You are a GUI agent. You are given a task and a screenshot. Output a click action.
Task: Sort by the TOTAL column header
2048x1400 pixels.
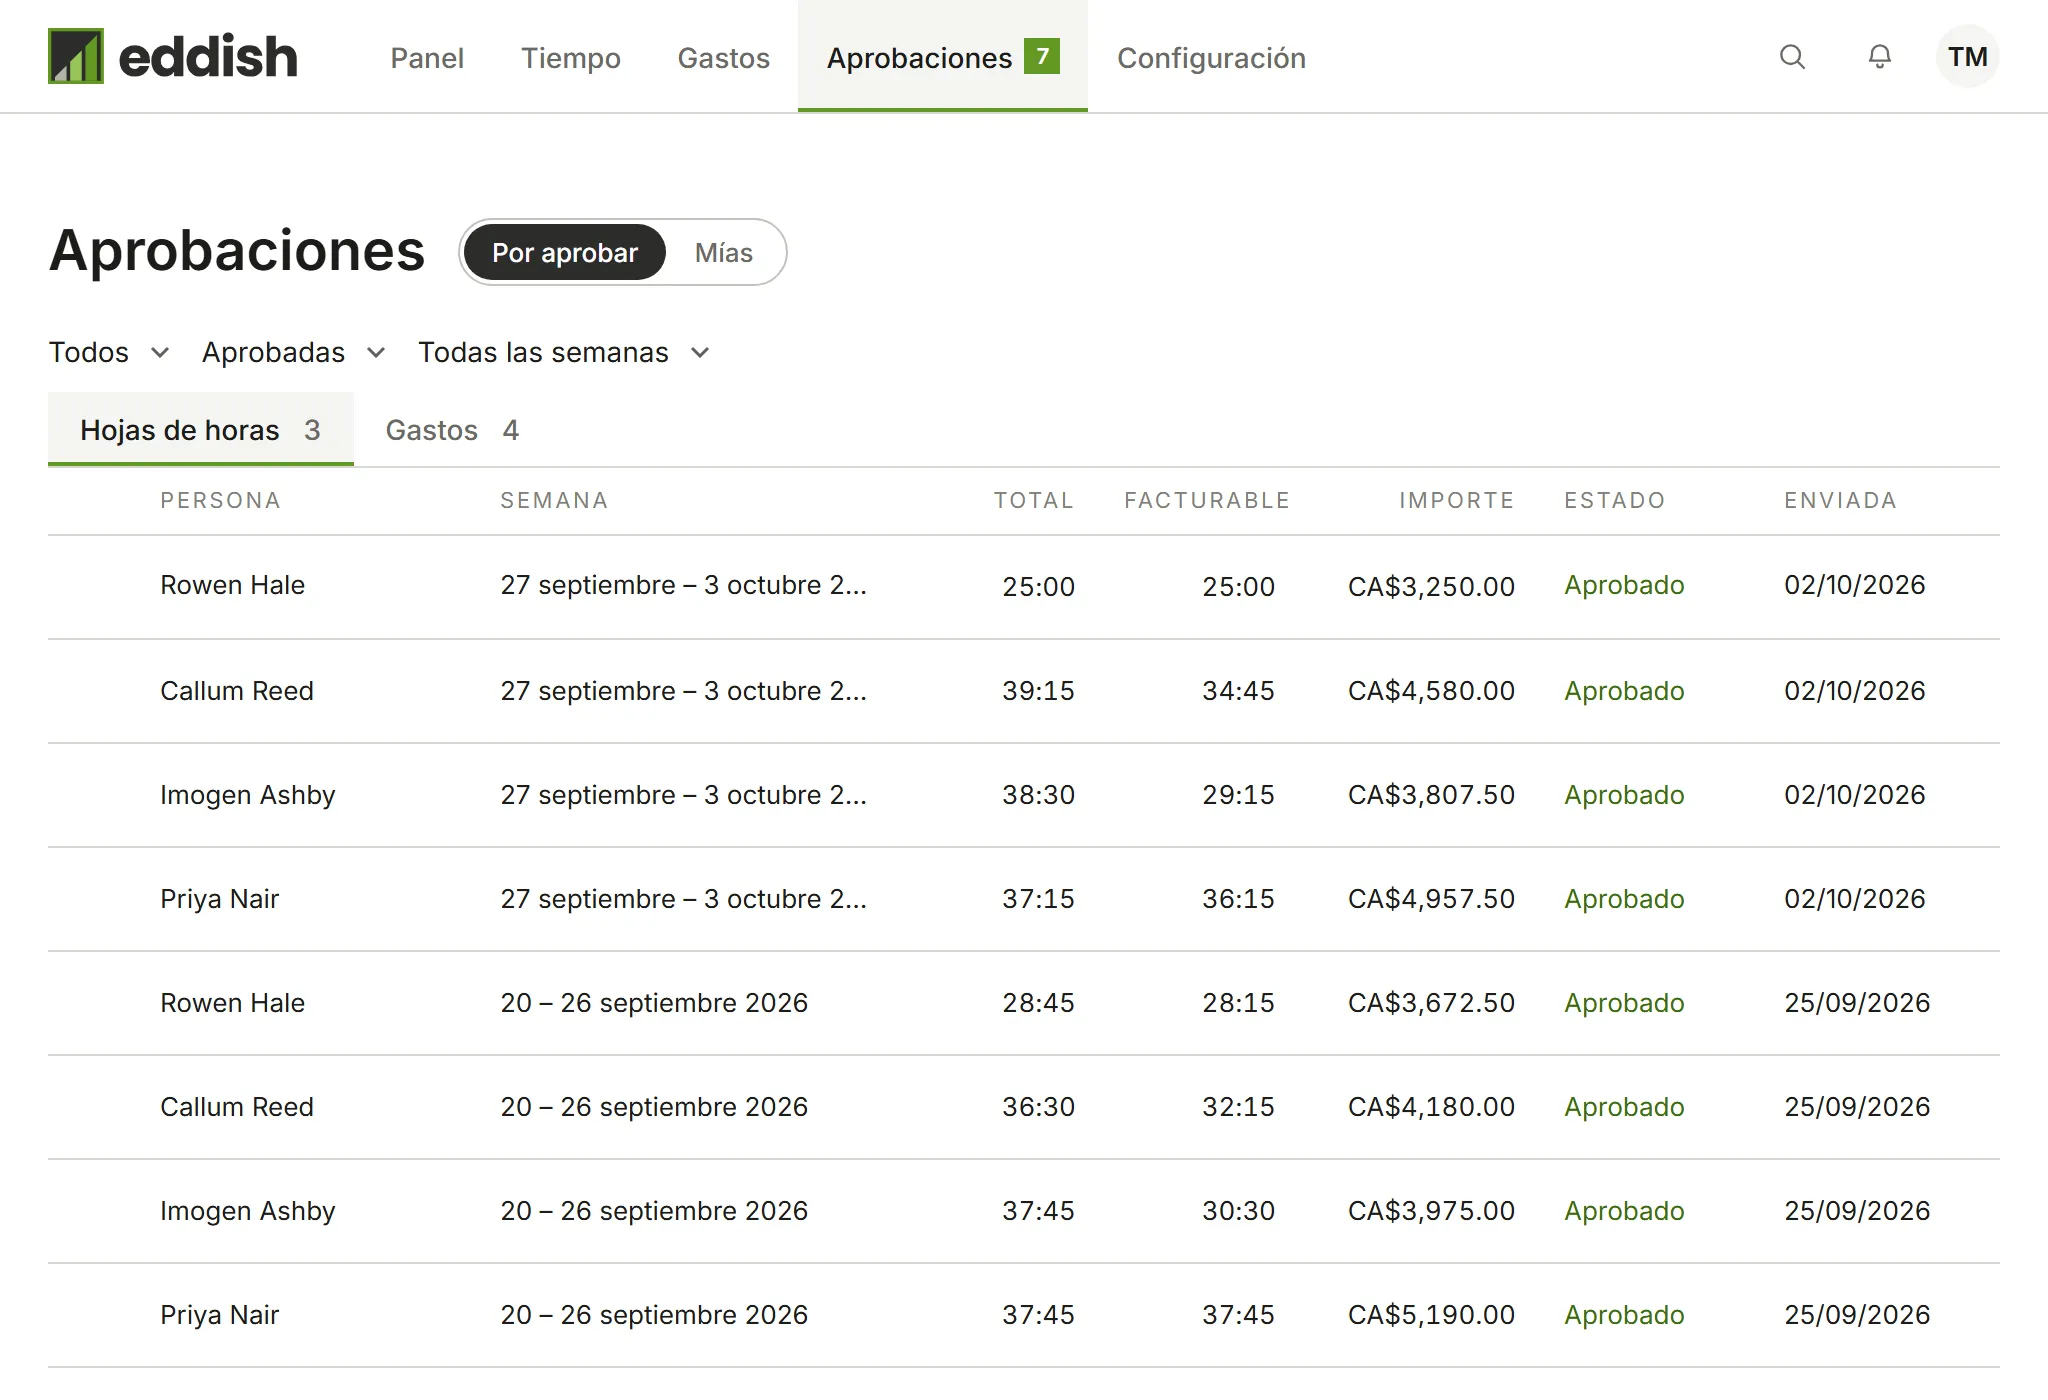point(1034,500)
